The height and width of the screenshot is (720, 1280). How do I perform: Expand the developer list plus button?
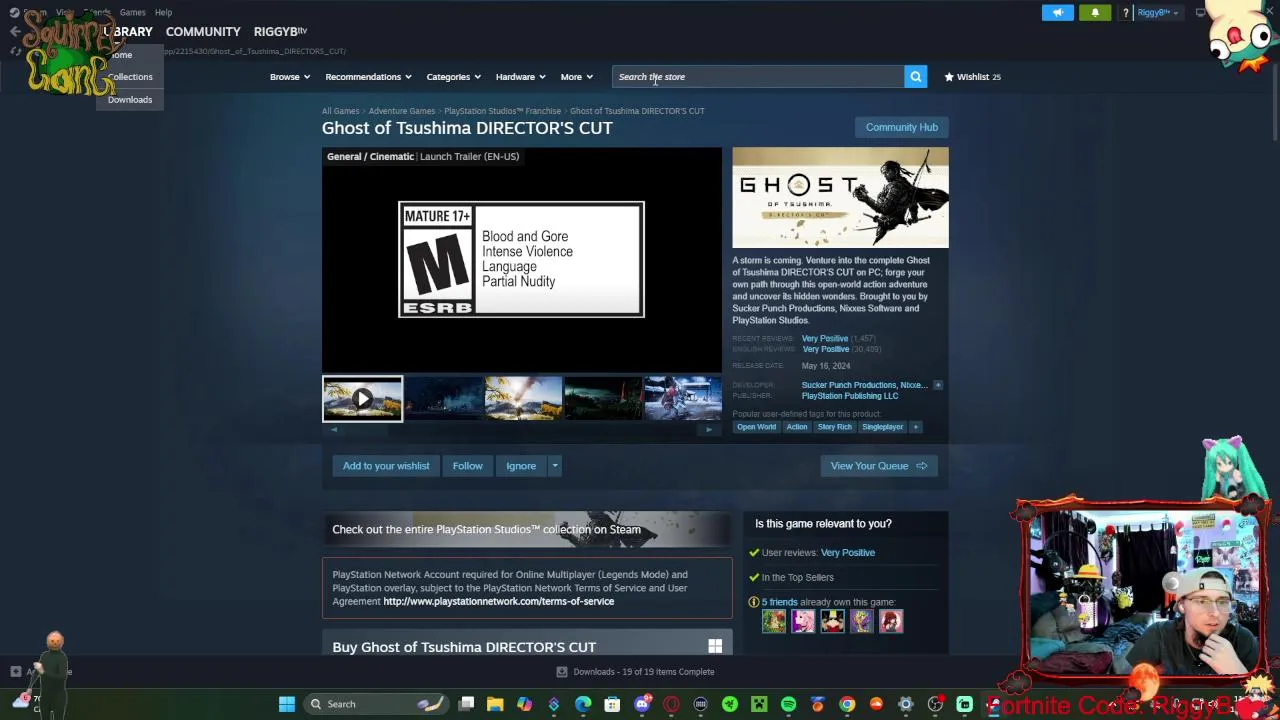pyautogui.click(x=937, y=385)
